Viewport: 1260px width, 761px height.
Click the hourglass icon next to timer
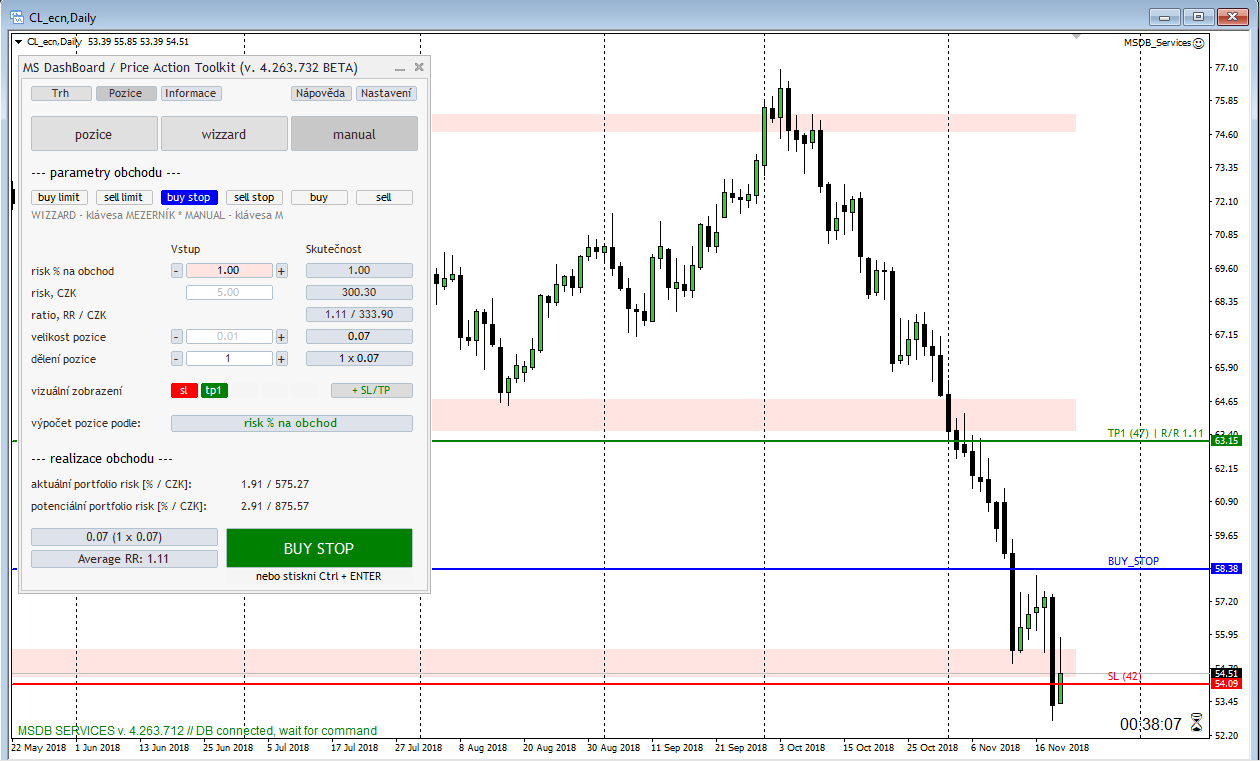click(1197, 724)
